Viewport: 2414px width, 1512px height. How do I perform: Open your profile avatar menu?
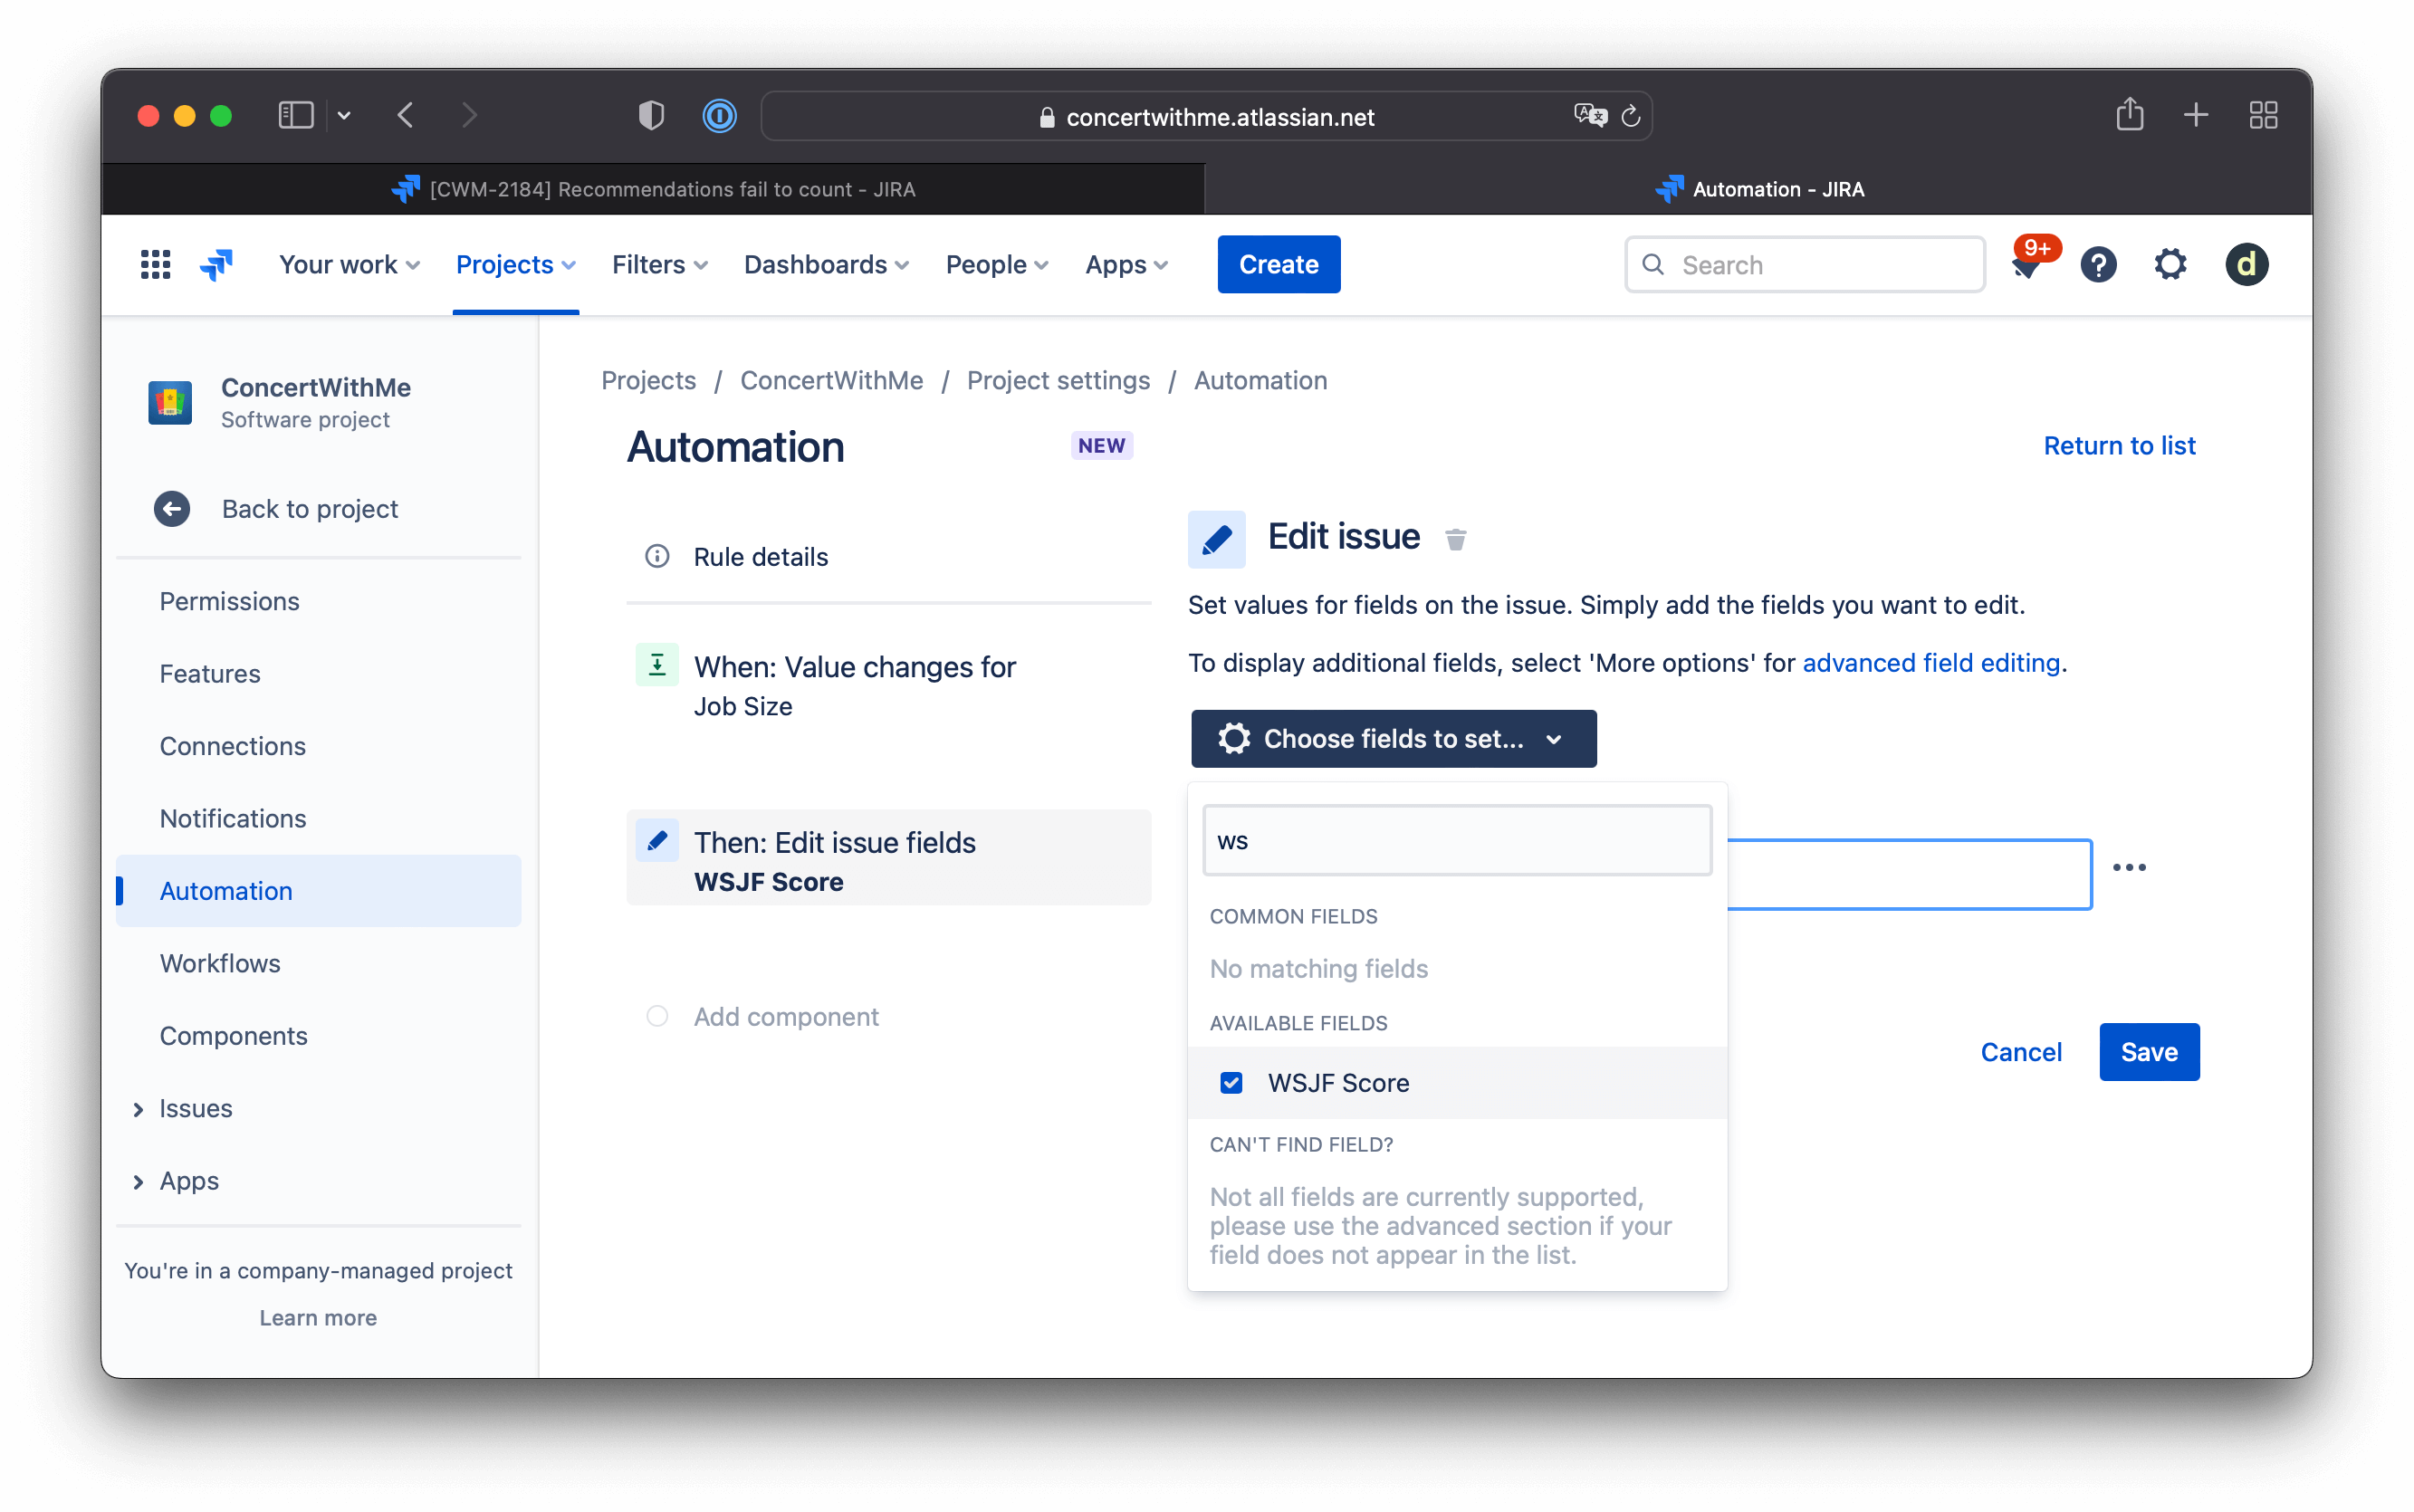pyautogui.click(x=2246, y=264)
